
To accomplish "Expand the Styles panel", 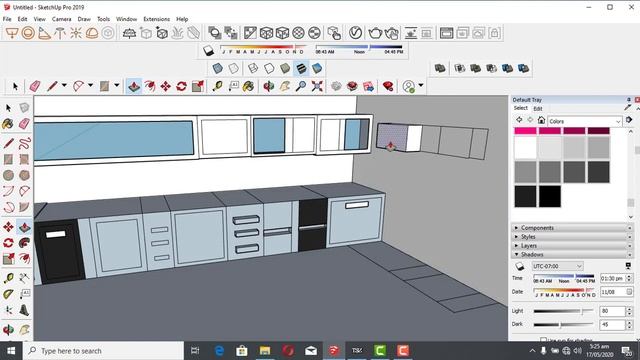I will [571, 237].
